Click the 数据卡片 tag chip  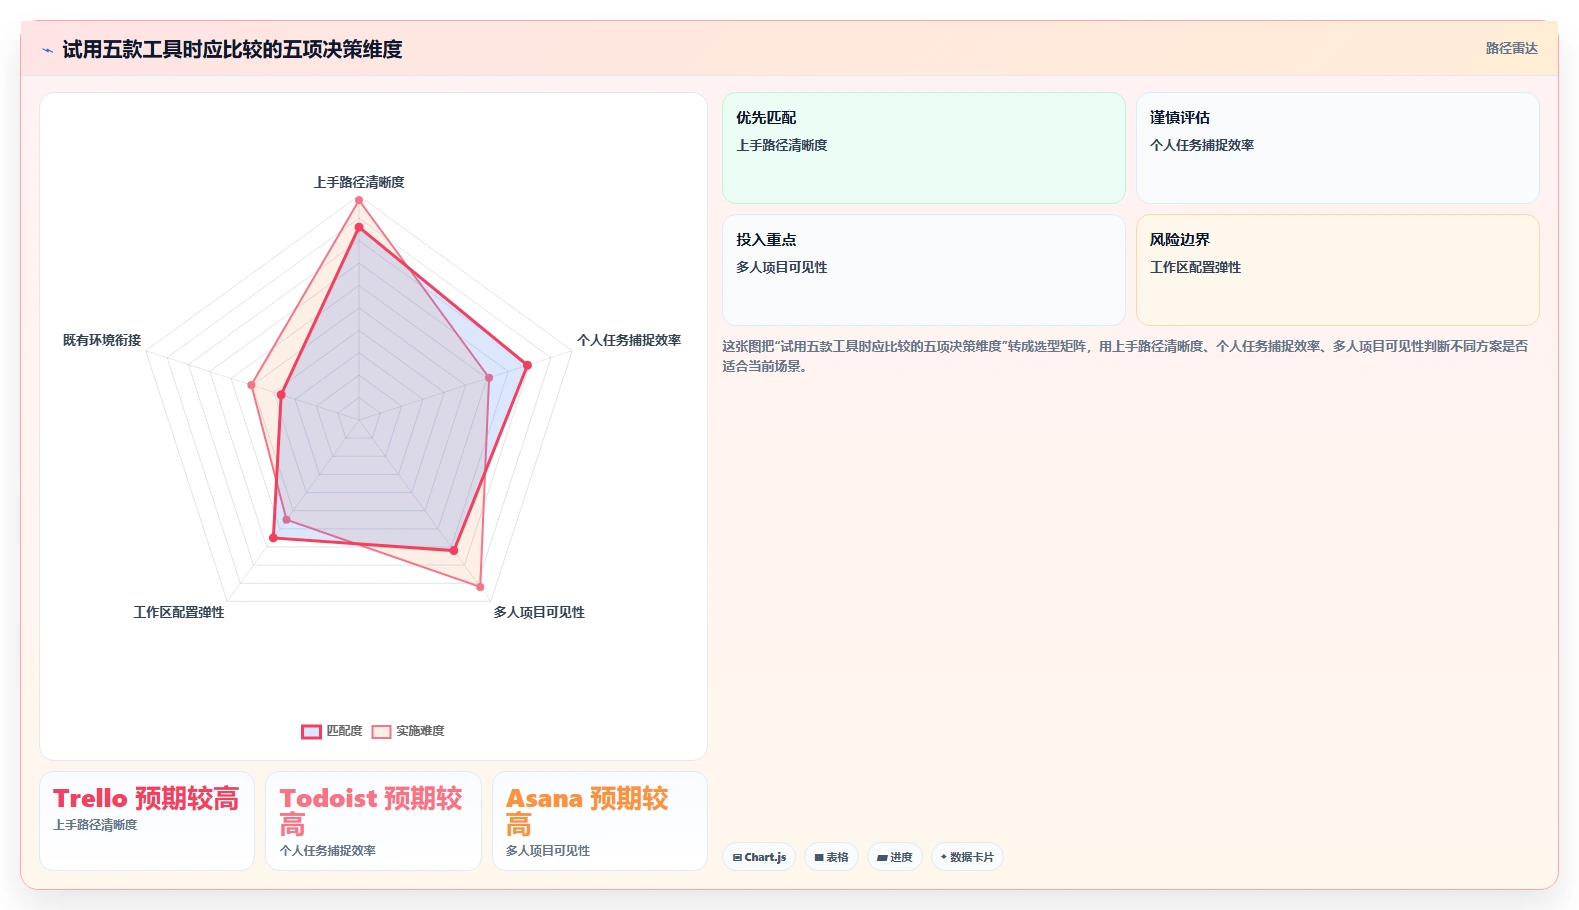tap(967, 857)
